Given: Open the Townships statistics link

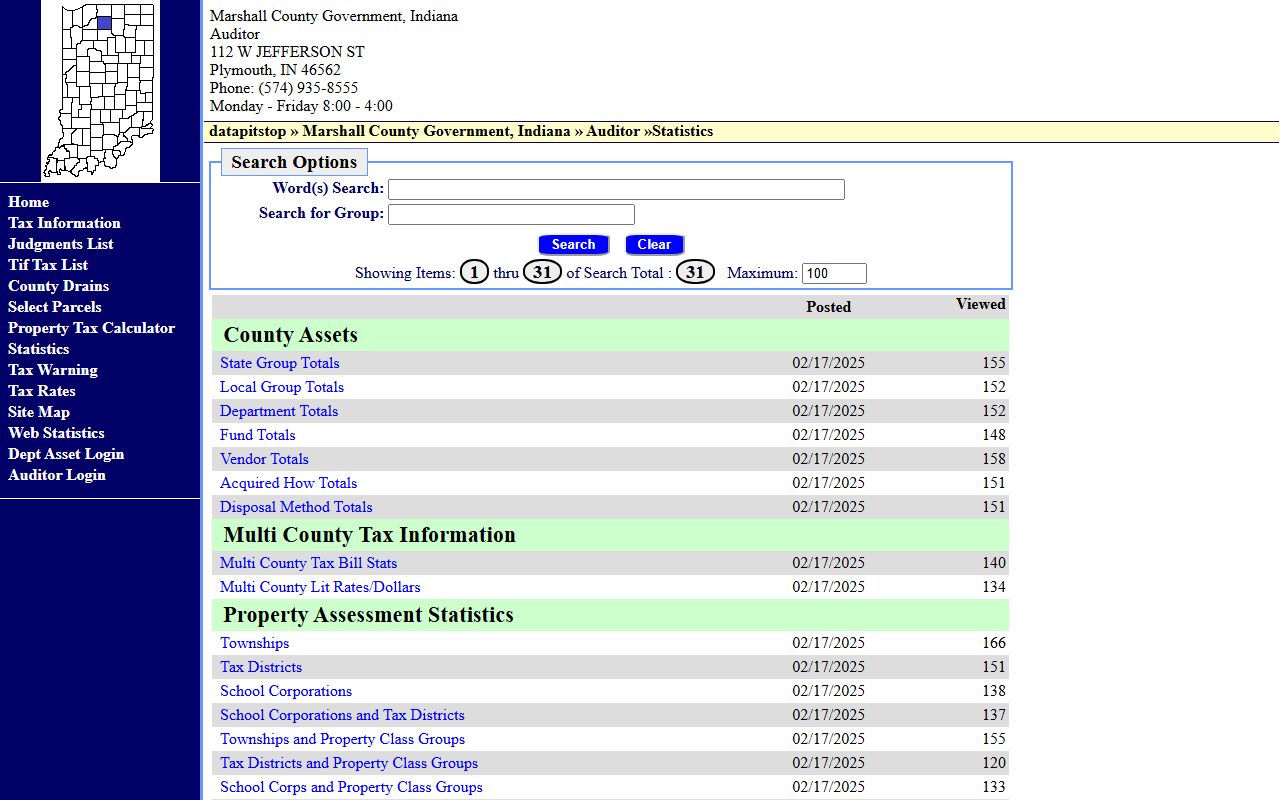Looking at the screenshot, I should [254, 643].
